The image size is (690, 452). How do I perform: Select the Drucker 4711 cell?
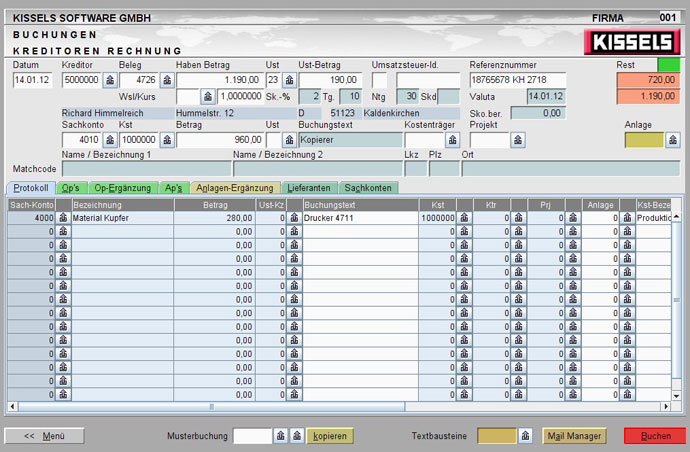click(x=360, y=218)
